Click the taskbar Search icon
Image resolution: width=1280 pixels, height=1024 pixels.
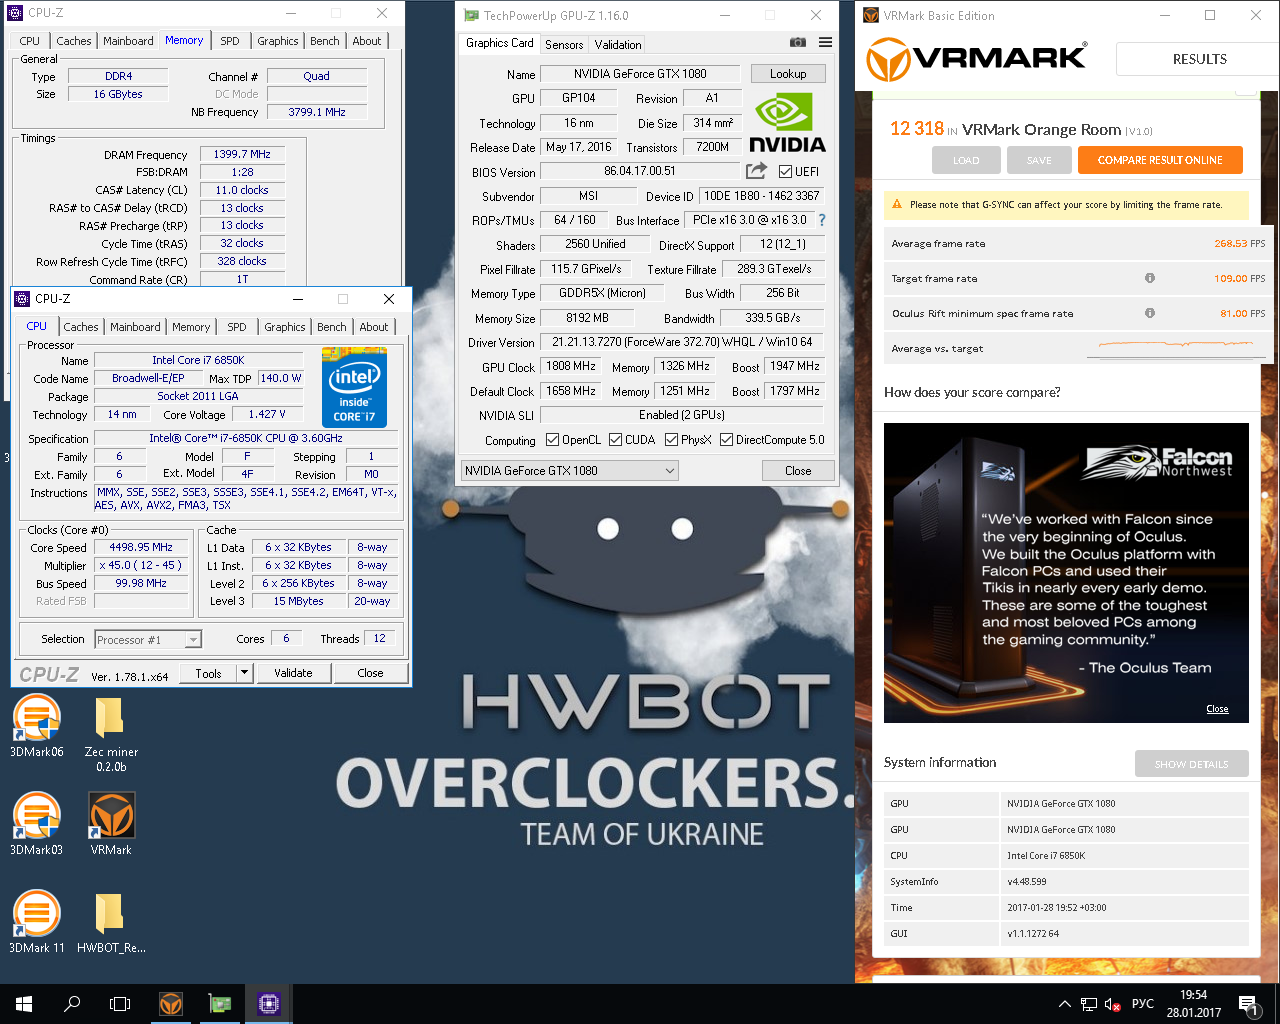[72, 1004]
